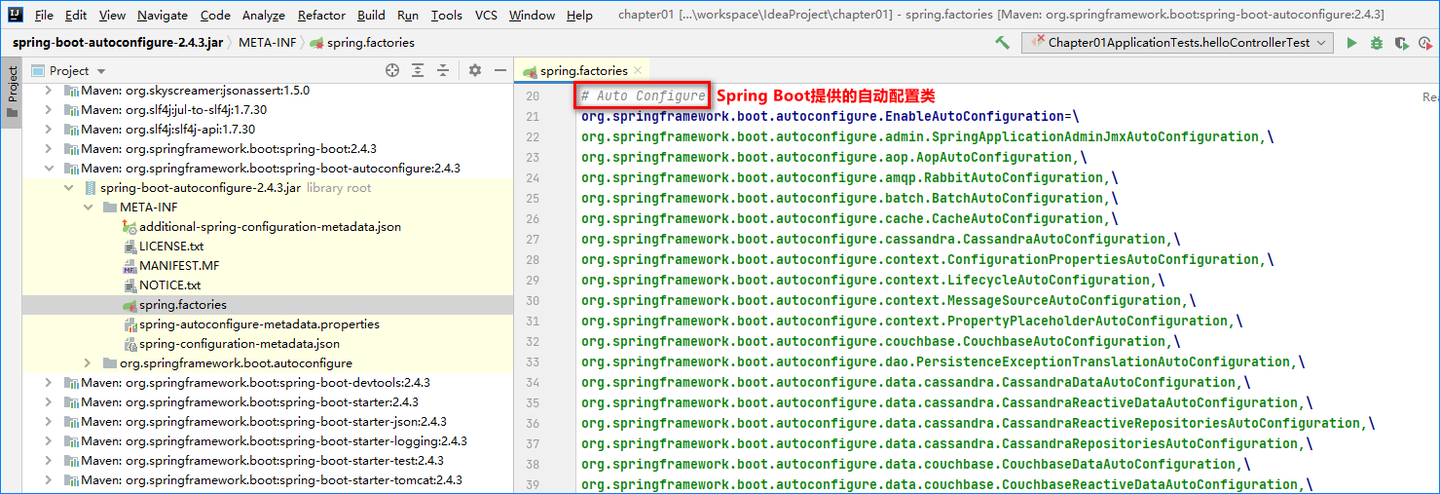Click the Build project hammer icon

pyautogui.click(x=1002, y=43)
